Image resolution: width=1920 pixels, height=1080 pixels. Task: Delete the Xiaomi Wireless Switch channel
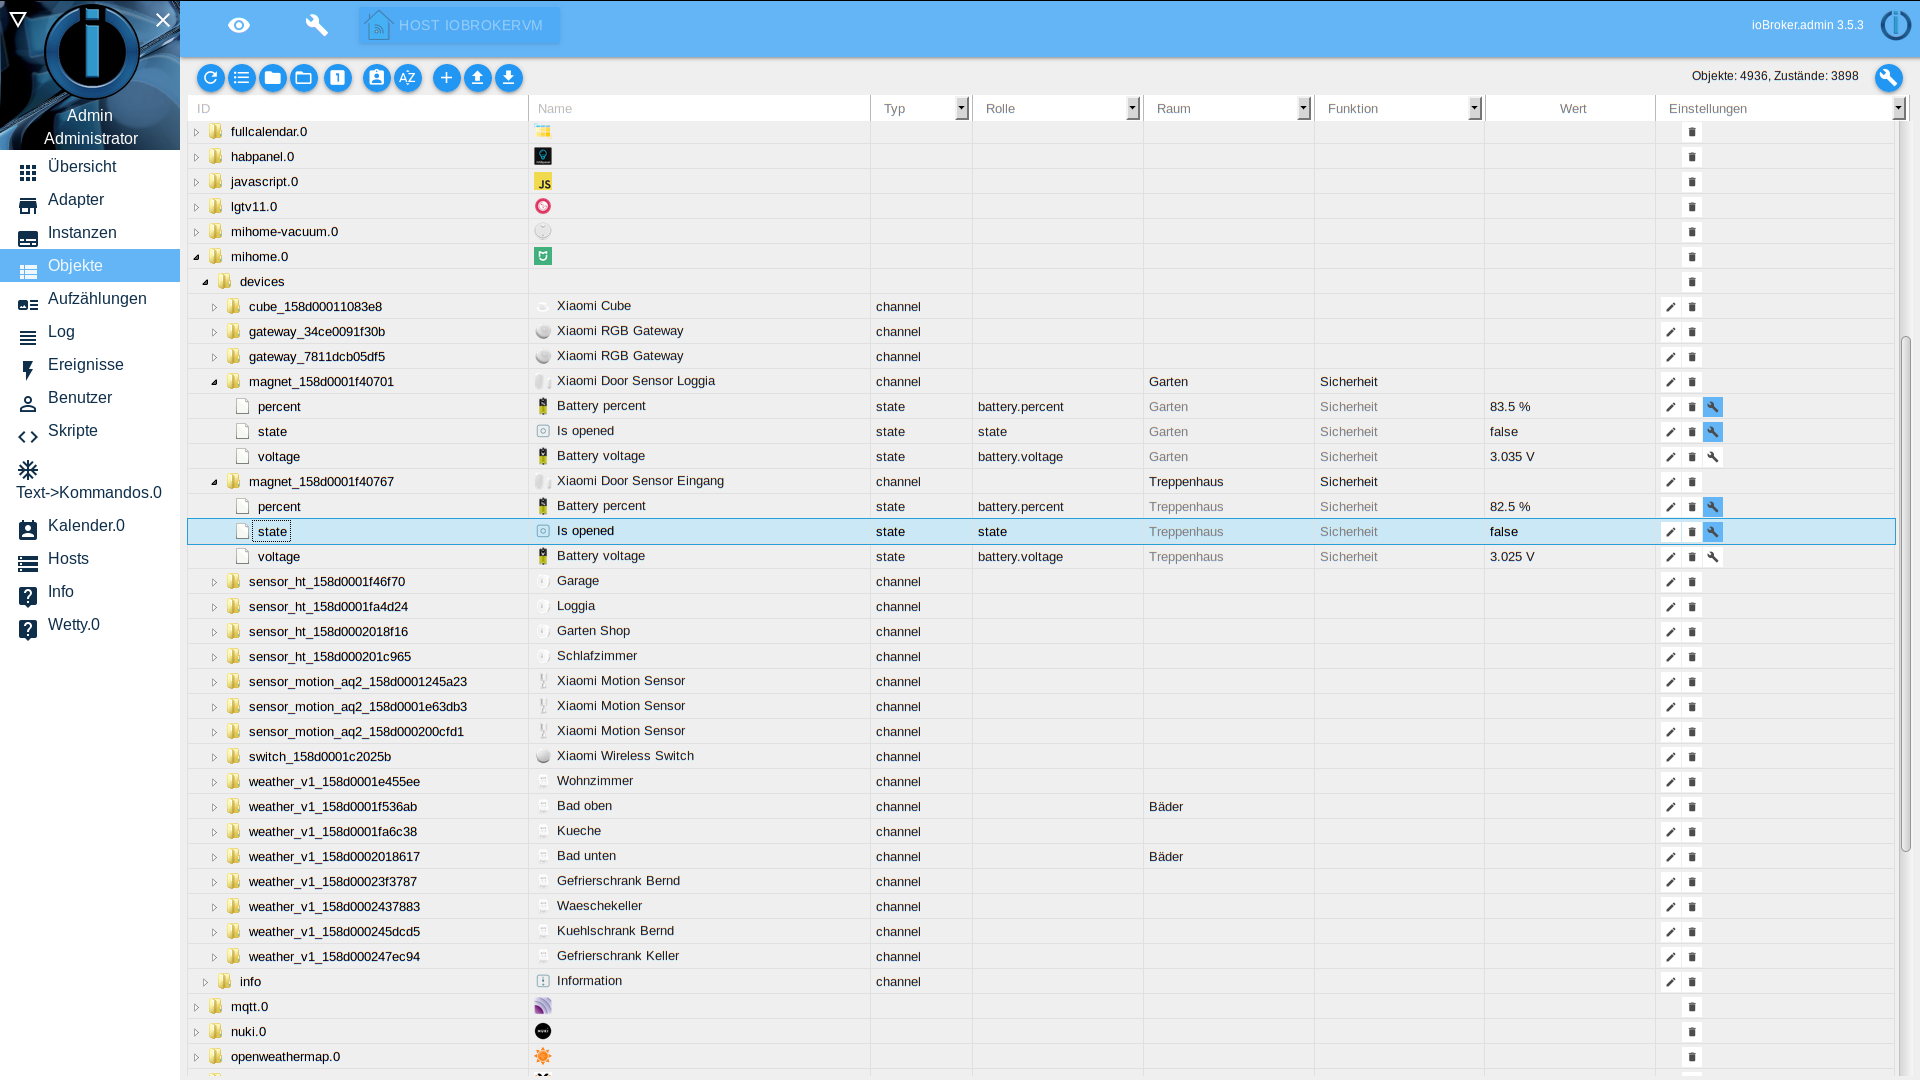[x=1692, y=757]
